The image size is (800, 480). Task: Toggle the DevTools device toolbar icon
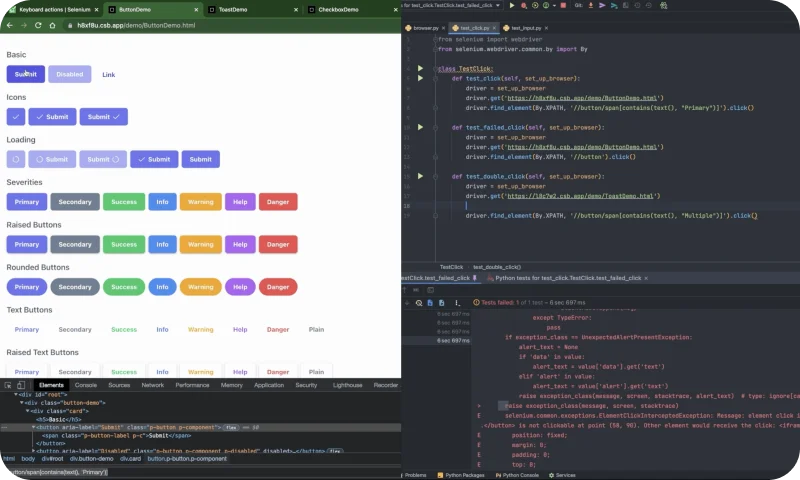click(21, 385)
